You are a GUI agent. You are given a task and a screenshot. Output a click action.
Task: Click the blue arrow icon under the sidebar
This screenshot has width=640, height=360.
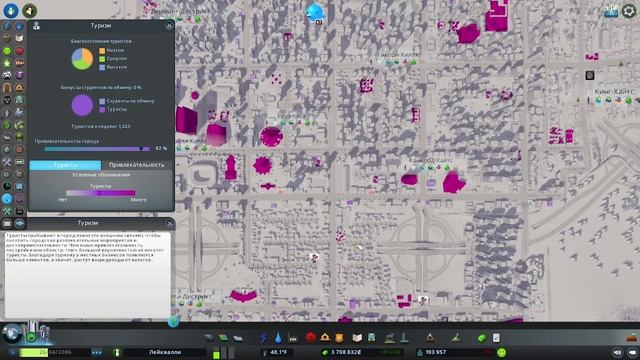tap(19, 223)
